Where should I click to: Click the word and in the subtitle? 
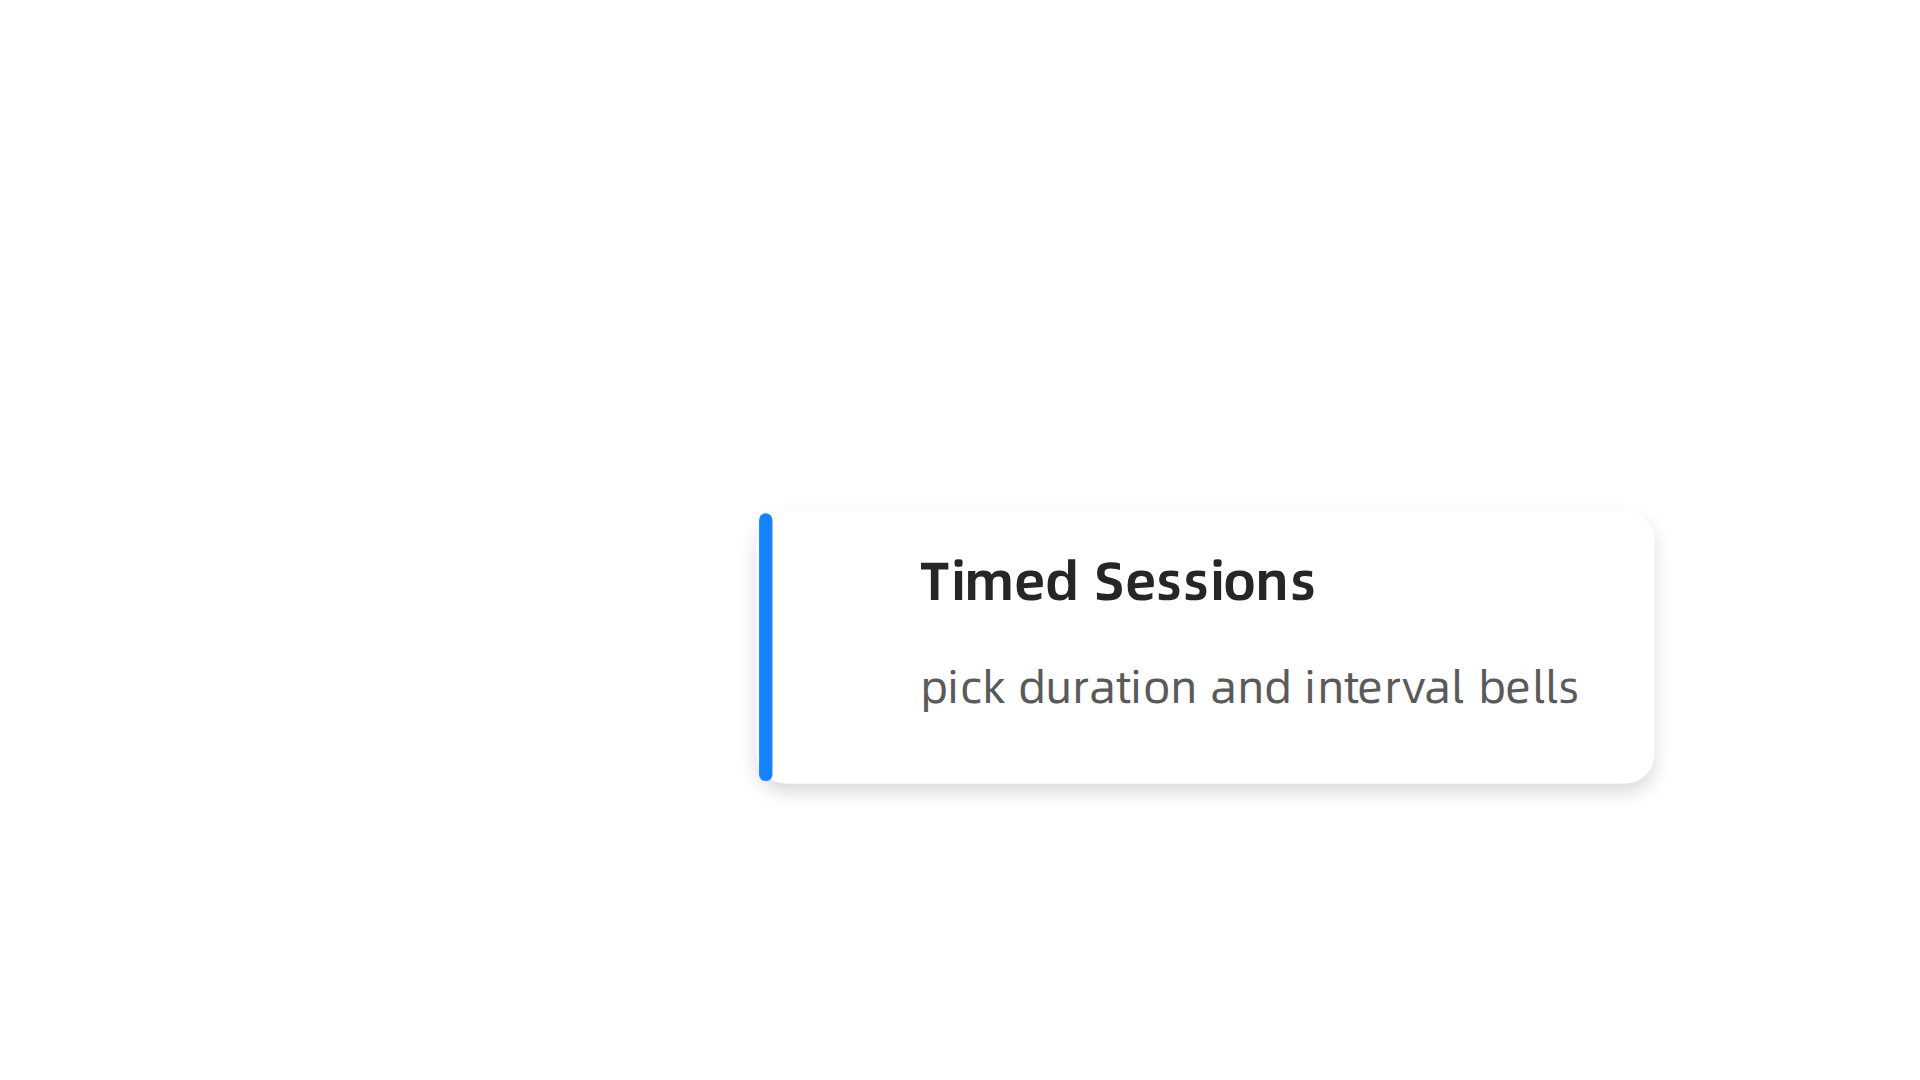click(x=1251, y=688)
